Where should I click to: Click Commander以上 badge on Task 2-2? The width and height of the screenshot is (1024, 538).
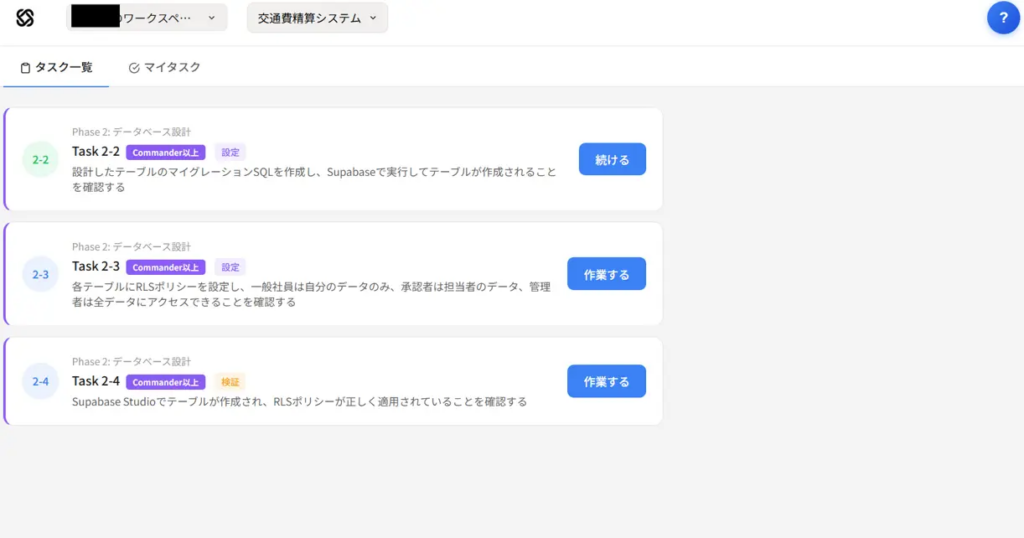(x=166, y=153)
